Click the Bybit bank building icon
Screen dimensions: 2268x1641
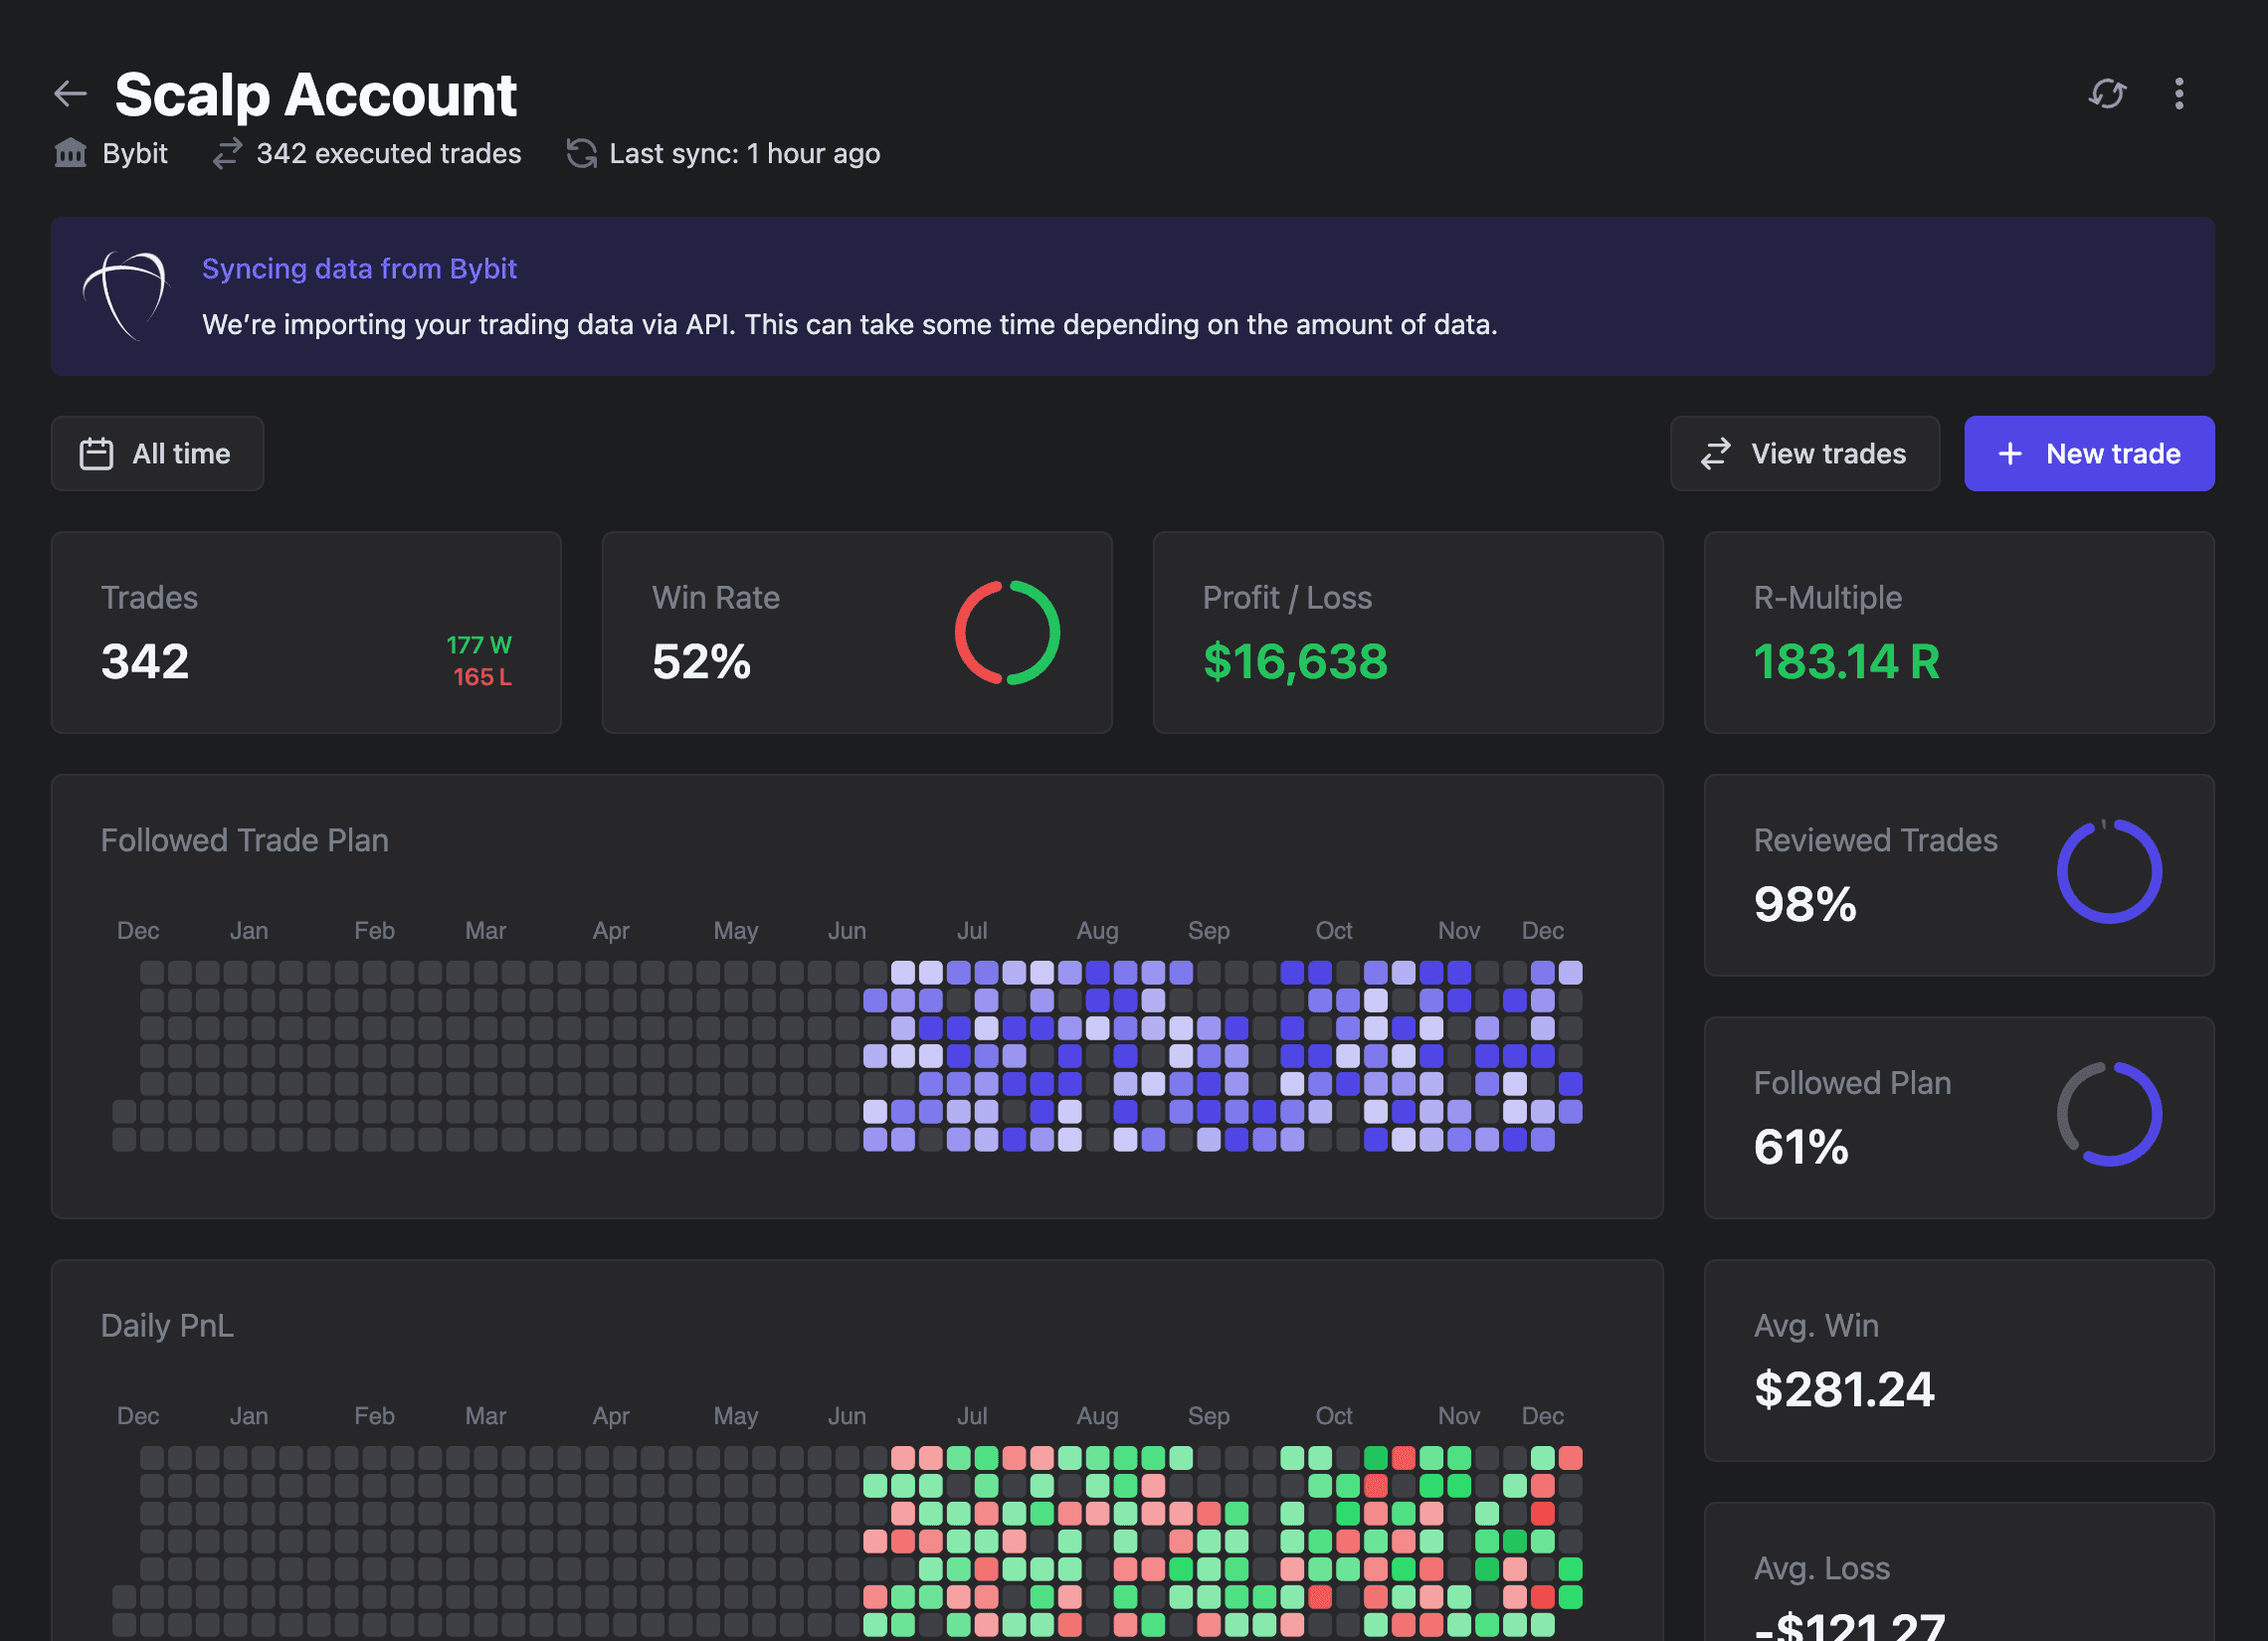tap(70, 153)
